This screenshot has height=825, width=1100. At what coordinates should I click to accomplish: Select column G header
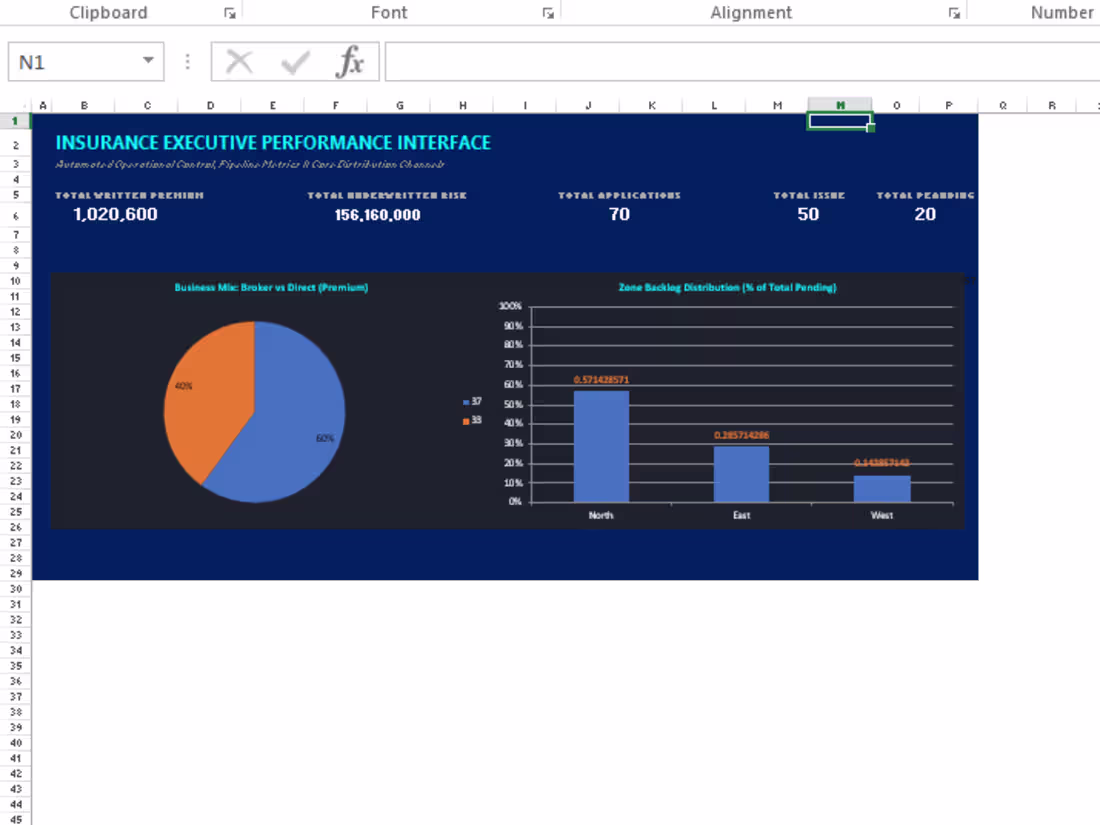[x=400, y=105]
